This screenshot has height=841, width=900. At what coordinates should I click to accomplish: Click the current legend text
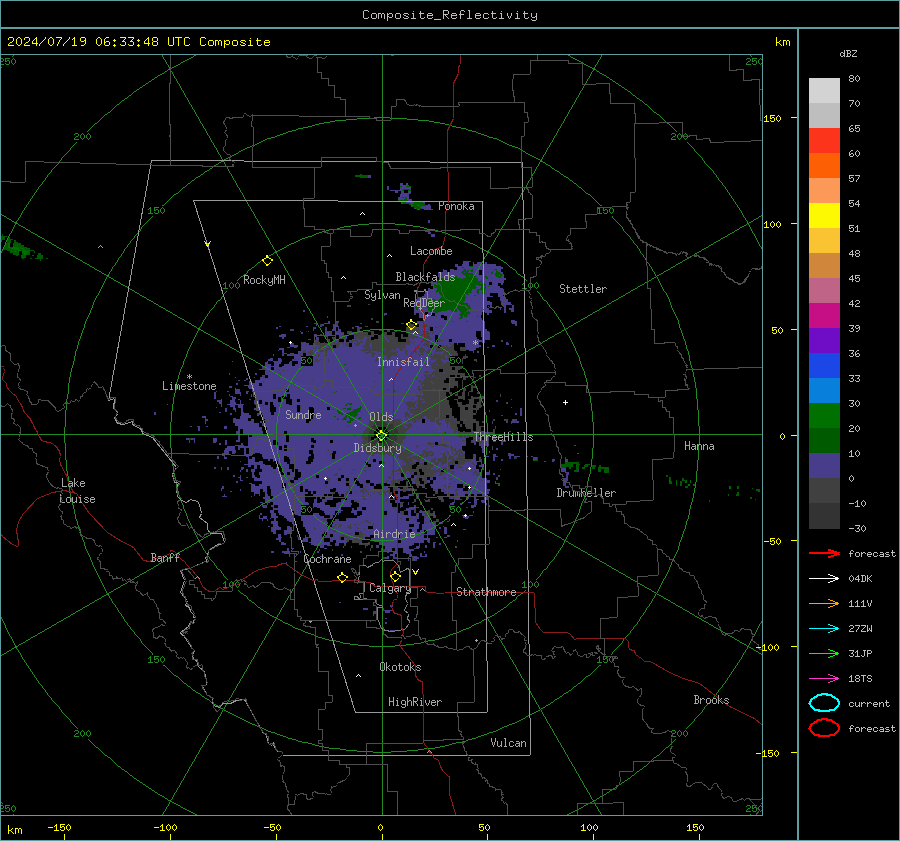tap(869, 703)
